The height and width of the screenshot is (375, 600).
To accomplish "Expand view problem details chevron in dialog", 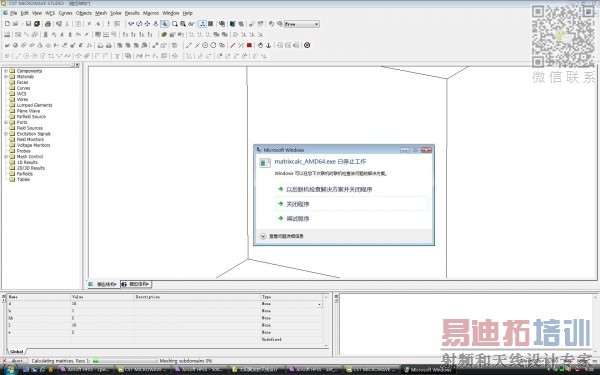I will [263, 236].
